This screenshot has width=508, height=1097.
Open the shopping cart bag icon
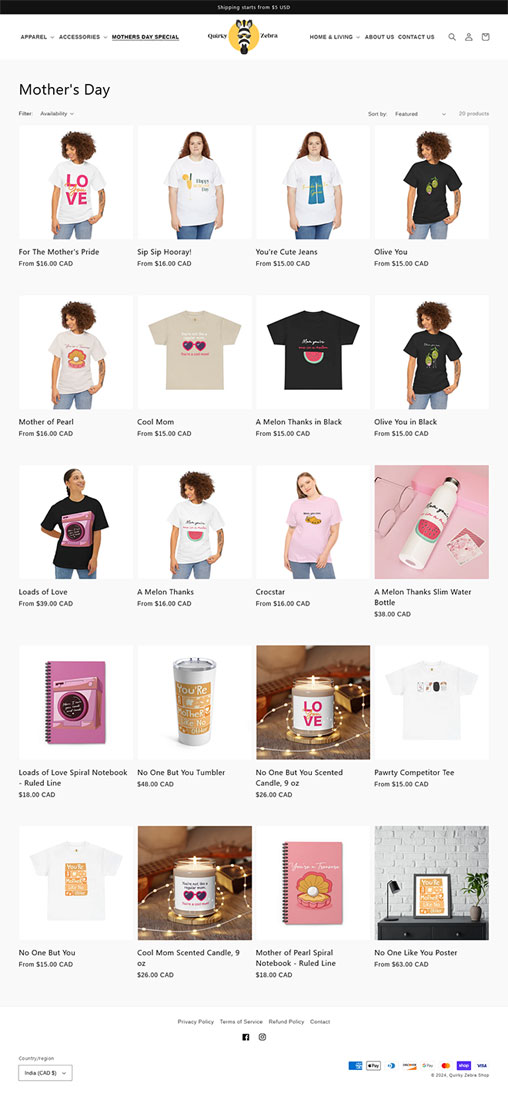(x=486, y=37)
